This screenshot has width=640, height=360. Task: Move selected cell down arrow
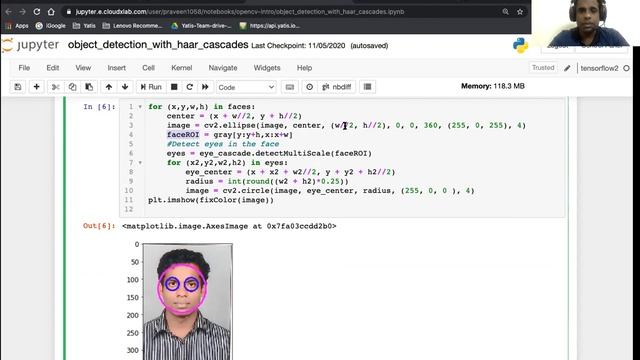pyautogui.click(x=125, y=87)
